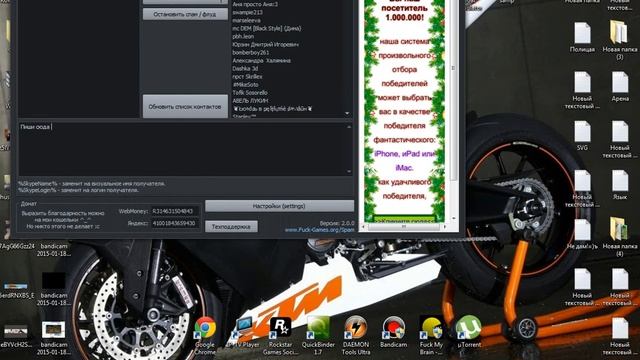
Task: Select contact 'Dashka 3d'
Action: coord(245,69)
